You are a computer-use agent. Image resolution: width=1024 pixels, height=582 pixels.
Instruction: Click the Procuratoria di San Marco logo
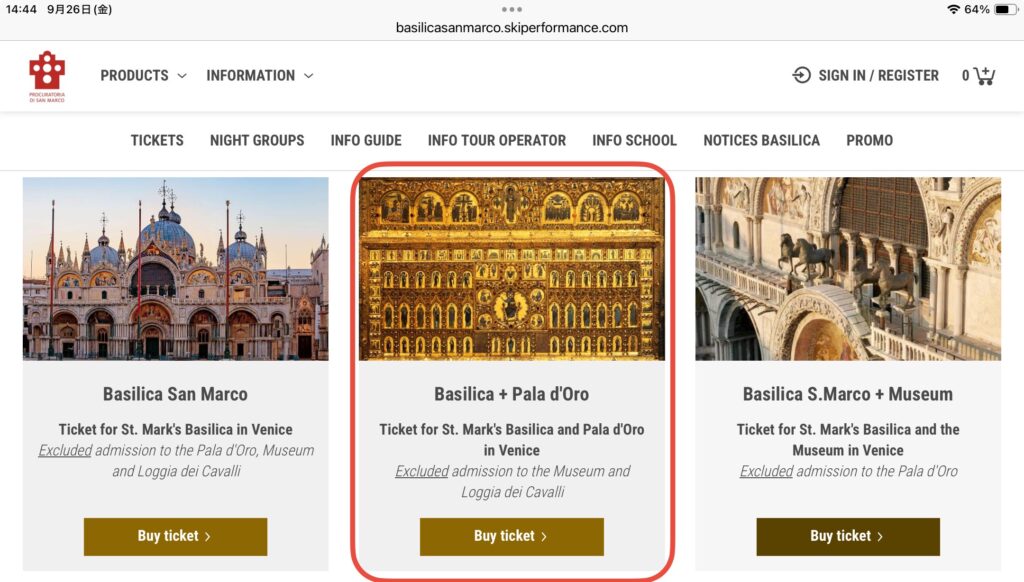(x=46, y=76)
